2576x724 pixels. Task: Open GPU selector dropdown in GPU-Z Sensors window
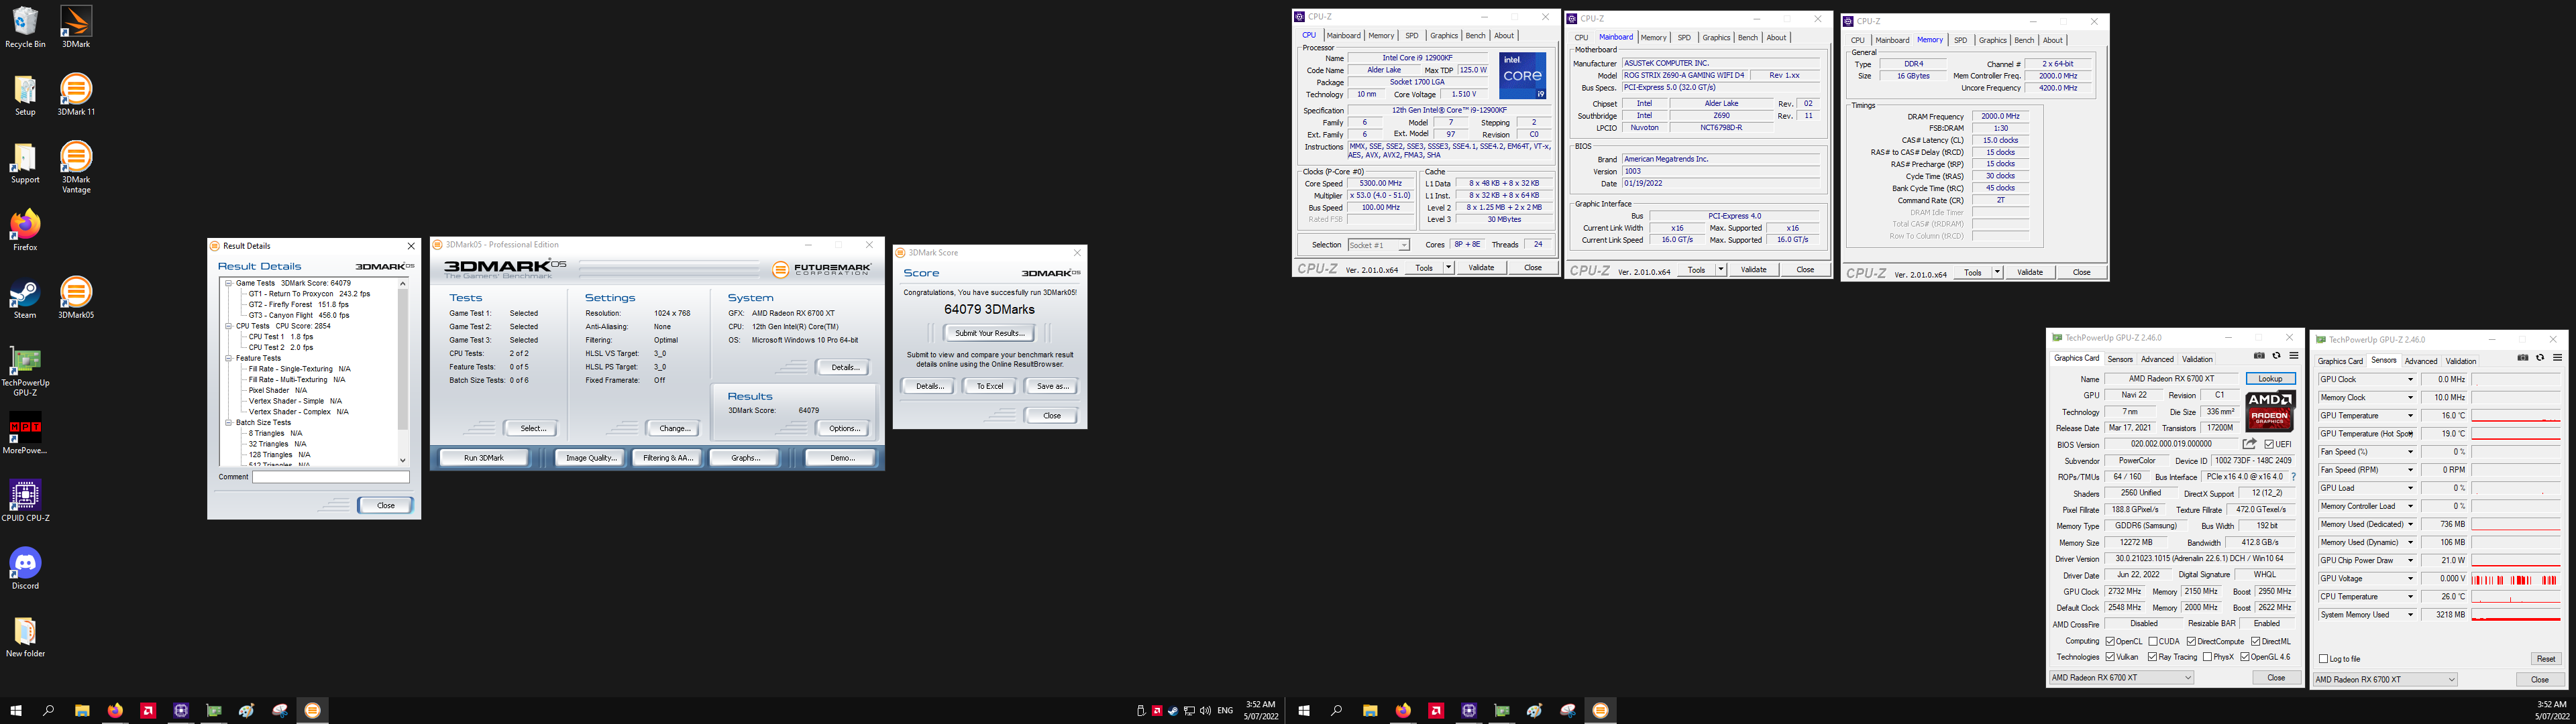pos(2385,679)
